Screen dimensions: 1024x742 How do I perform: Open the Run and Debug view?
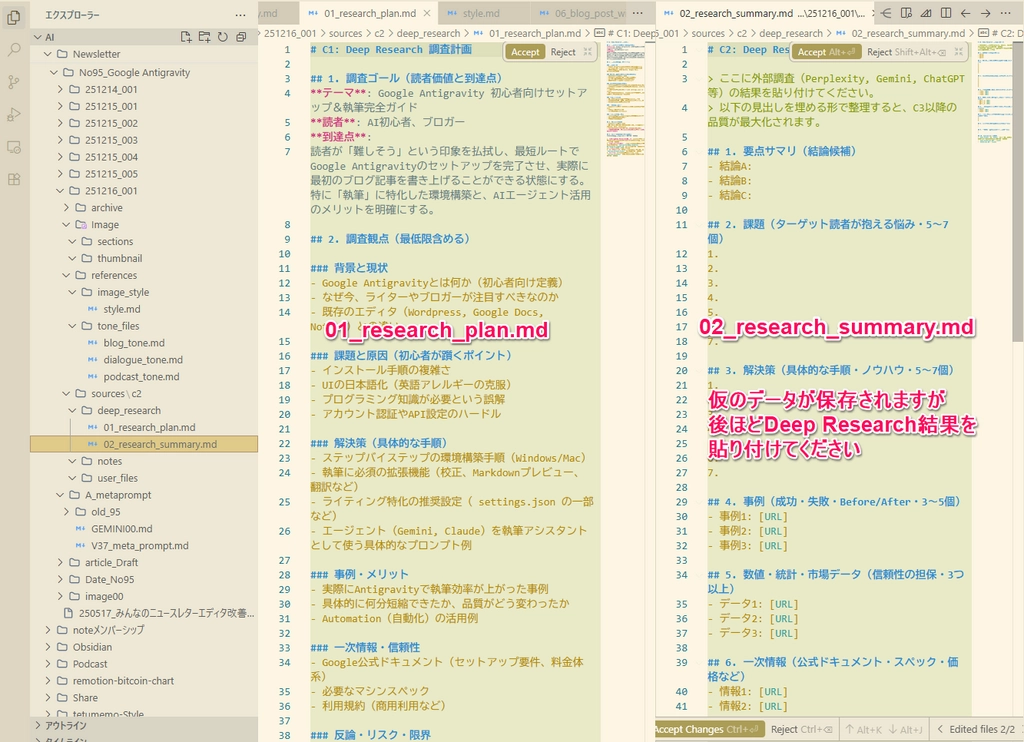coord(14,115)
